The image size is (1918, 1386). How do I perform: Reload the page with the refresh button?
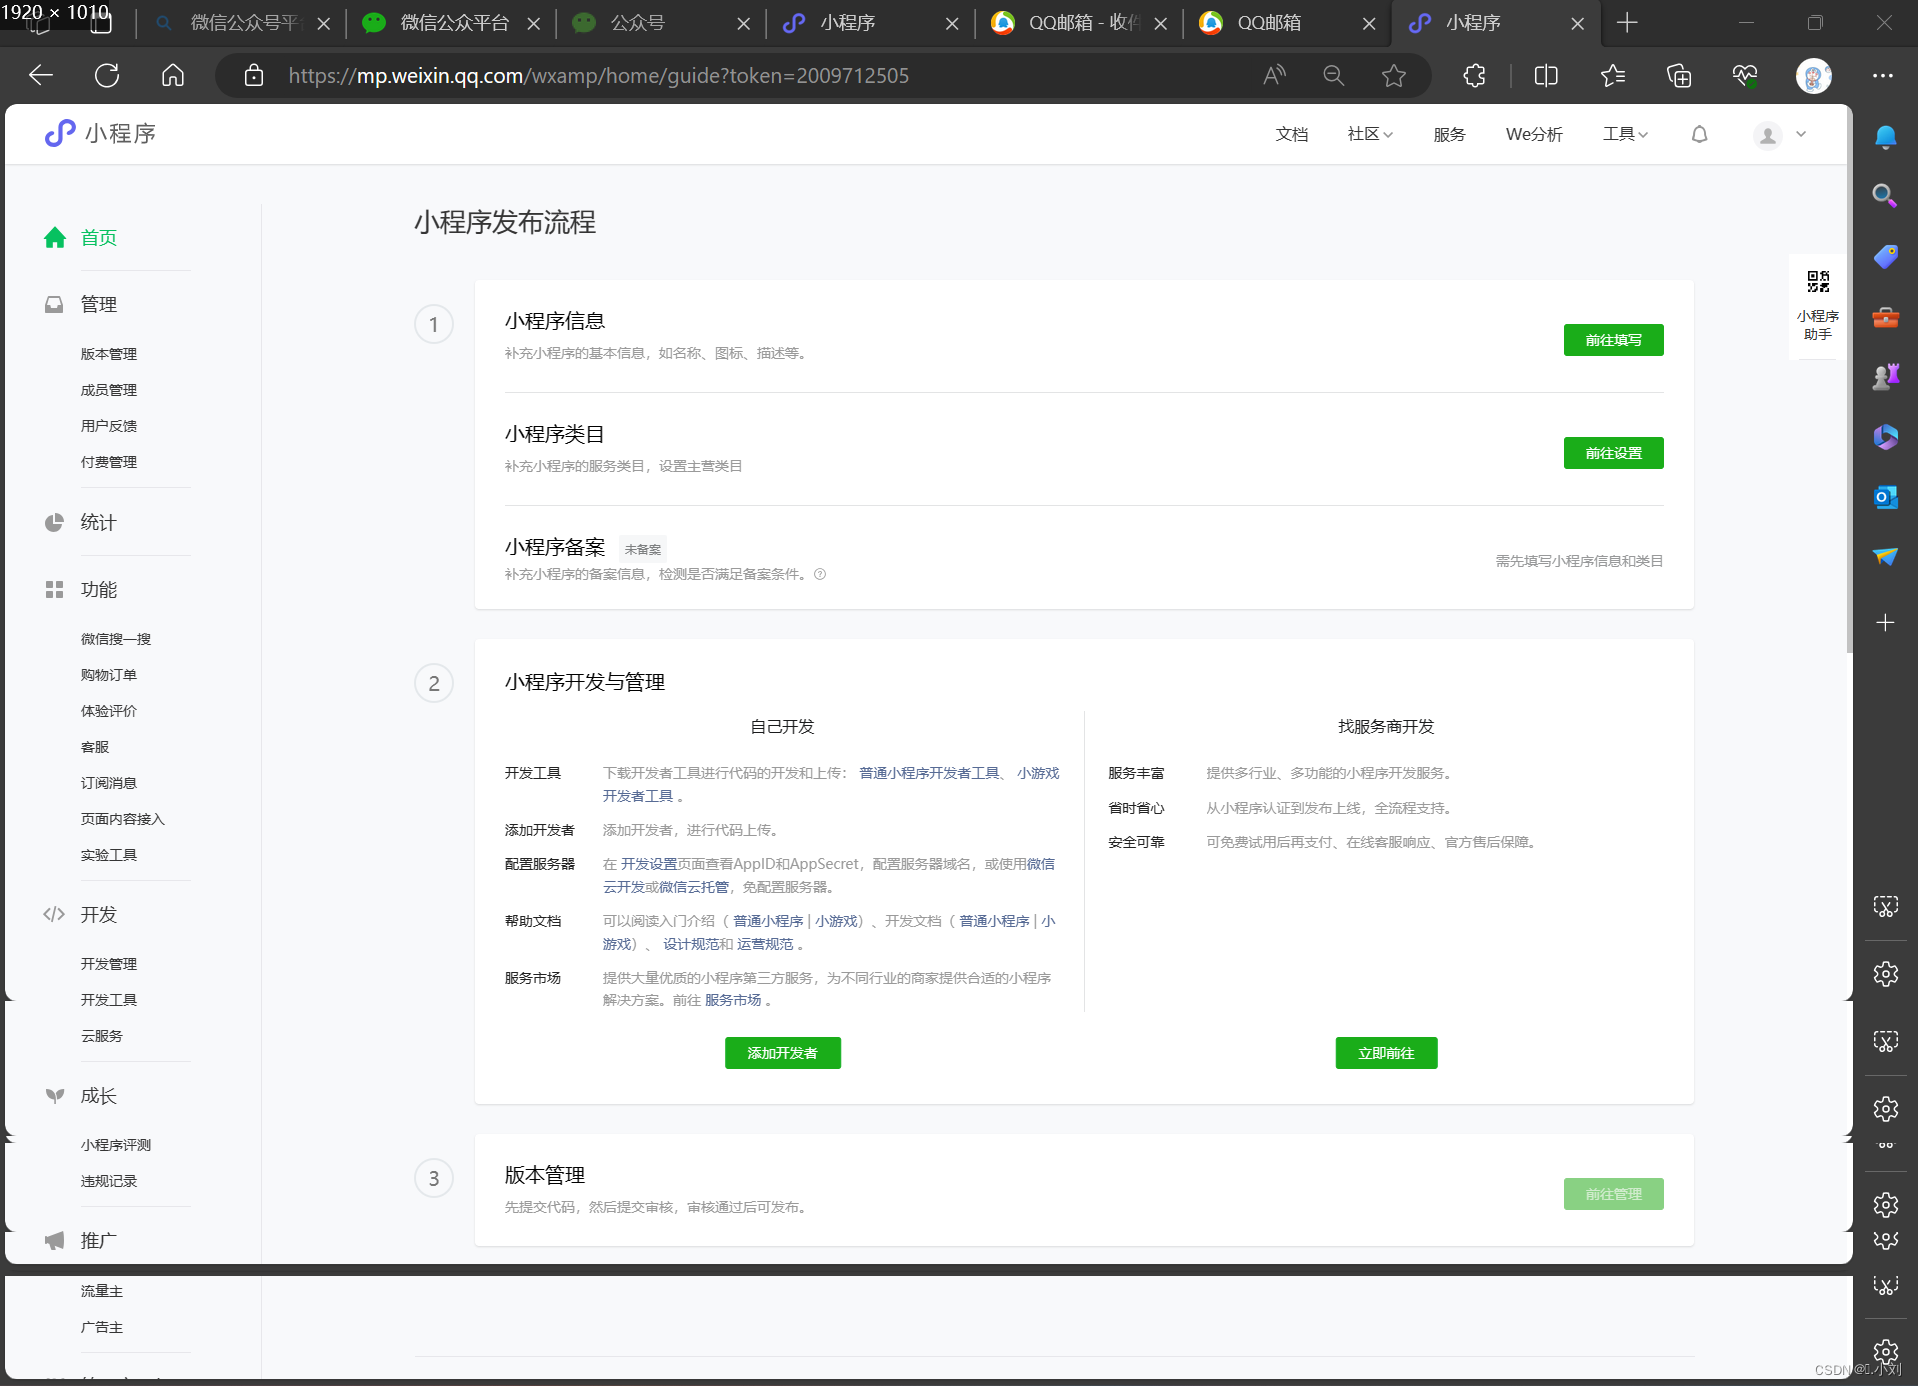click(x=107, y=75)
